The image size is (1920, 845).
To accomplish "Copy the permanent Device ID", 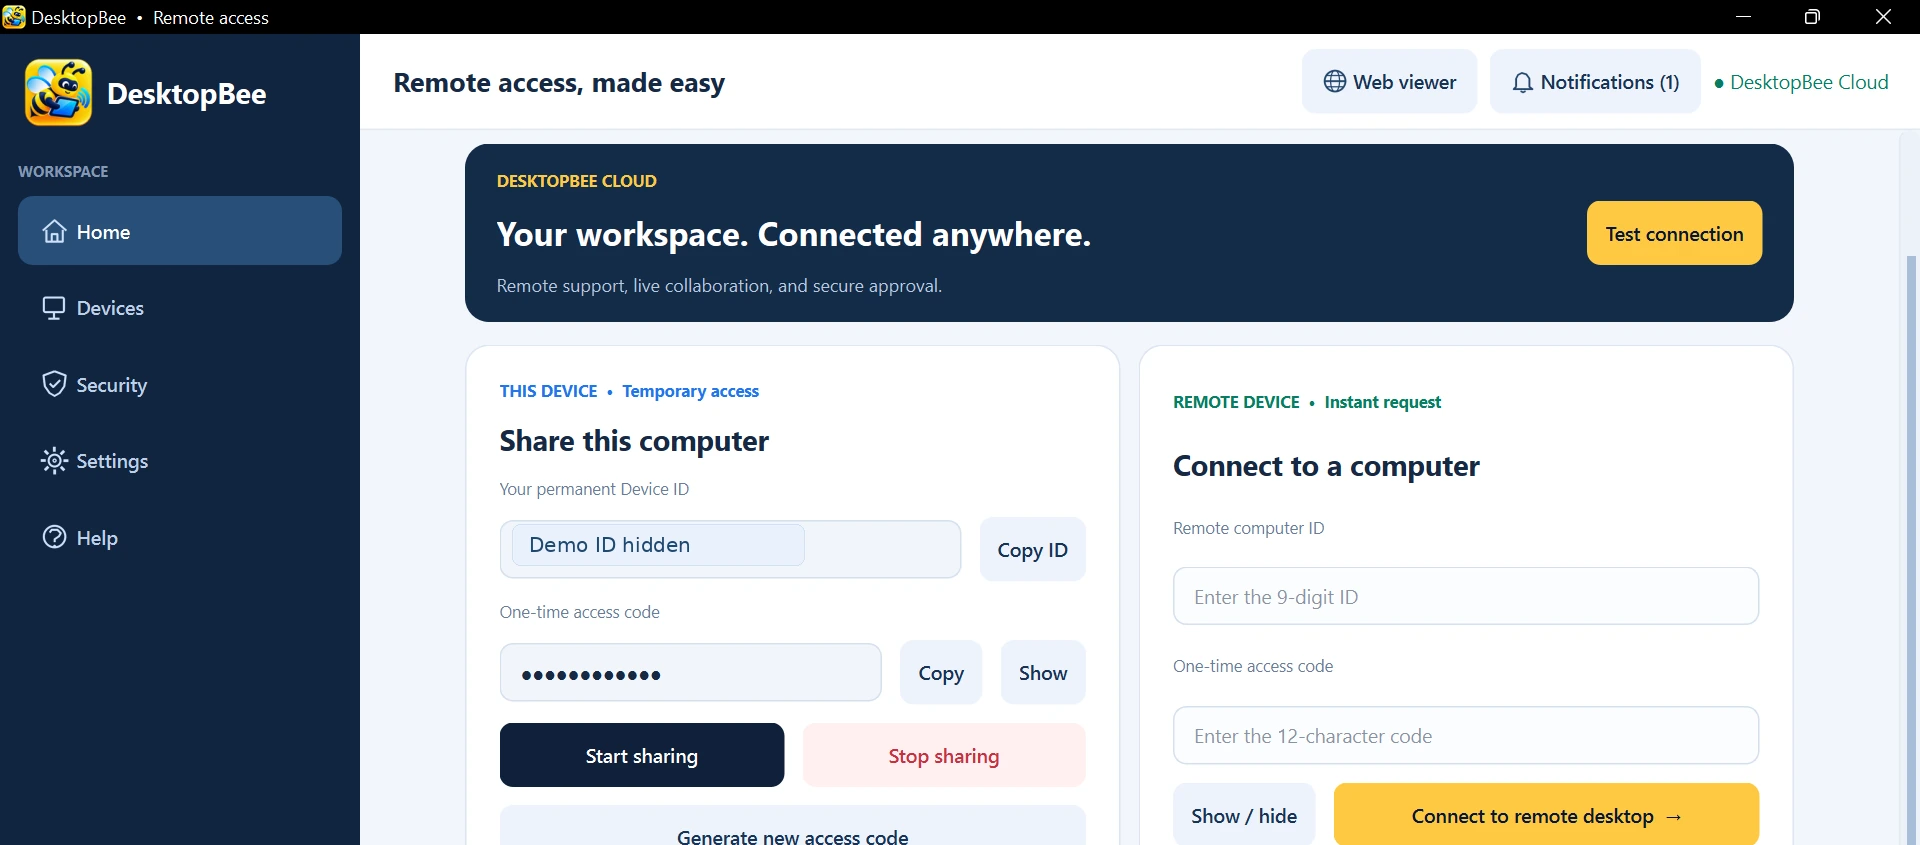I will (1032, 549).
